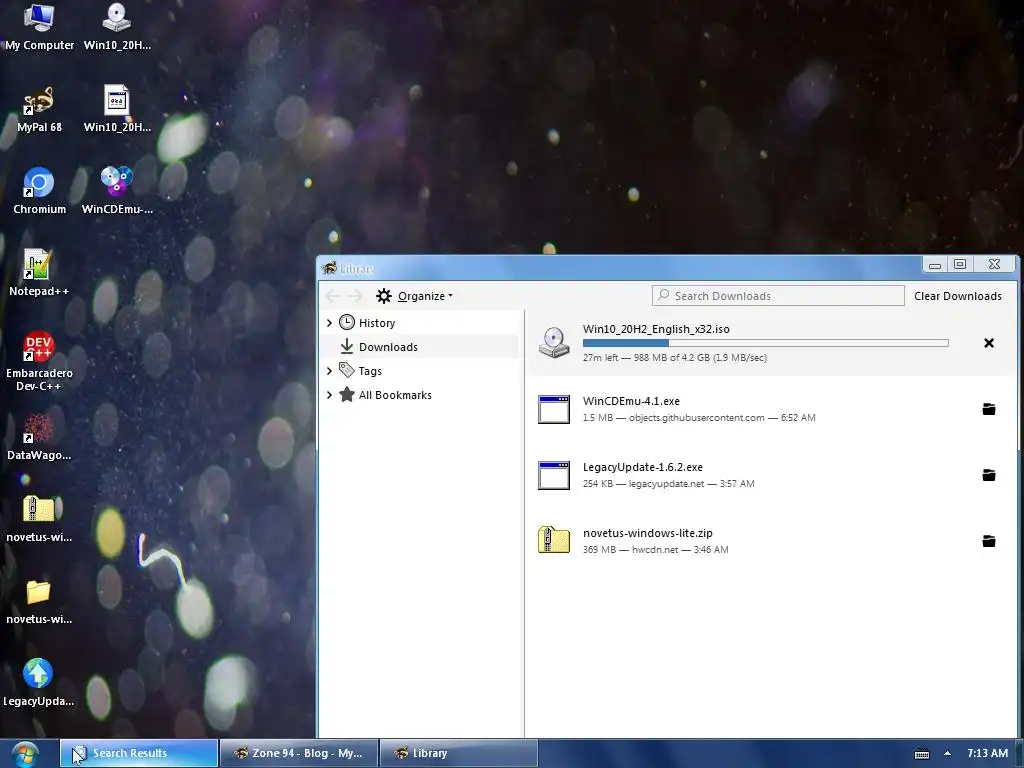Click the novetus-windows-lite.zip file icon in list
The image size is (1024, 768).
coord(554,540)
